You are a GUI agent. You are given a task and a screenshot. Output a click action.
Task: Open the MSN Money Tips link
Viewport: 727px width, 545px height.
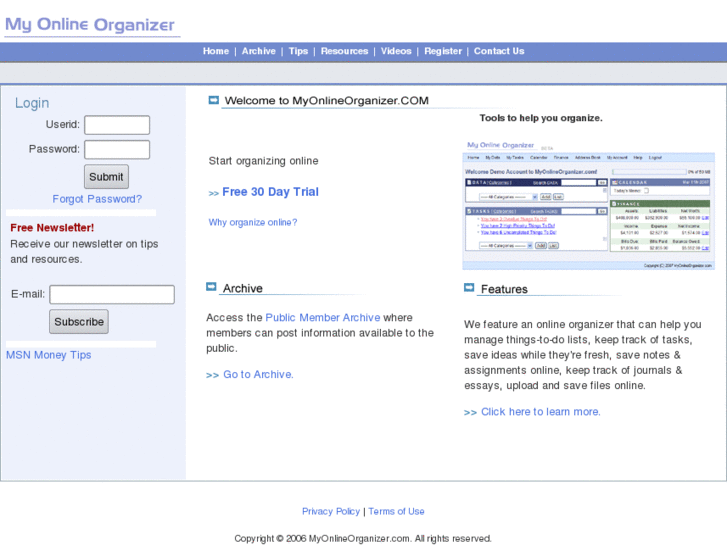click(49, 355)
